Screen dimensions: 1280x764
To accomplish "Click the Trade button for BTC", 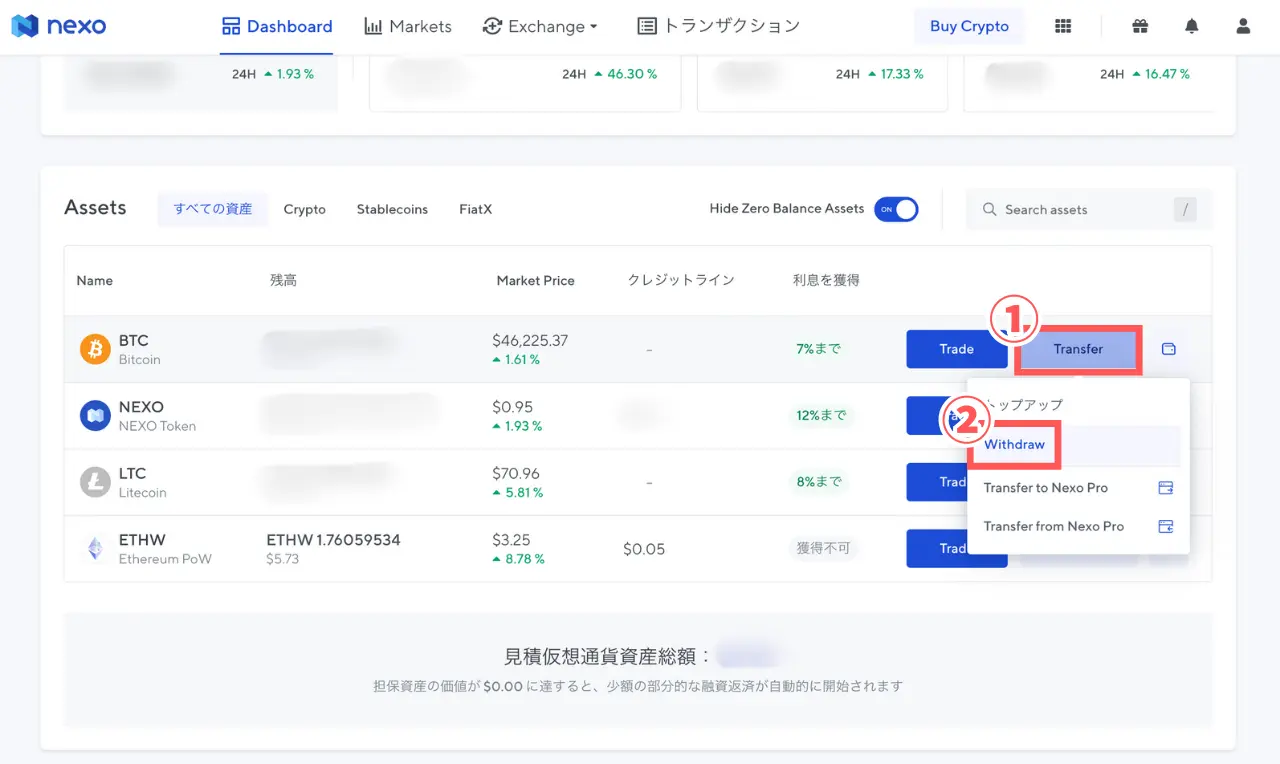I will pyautogui.click(x=957, y=349).
